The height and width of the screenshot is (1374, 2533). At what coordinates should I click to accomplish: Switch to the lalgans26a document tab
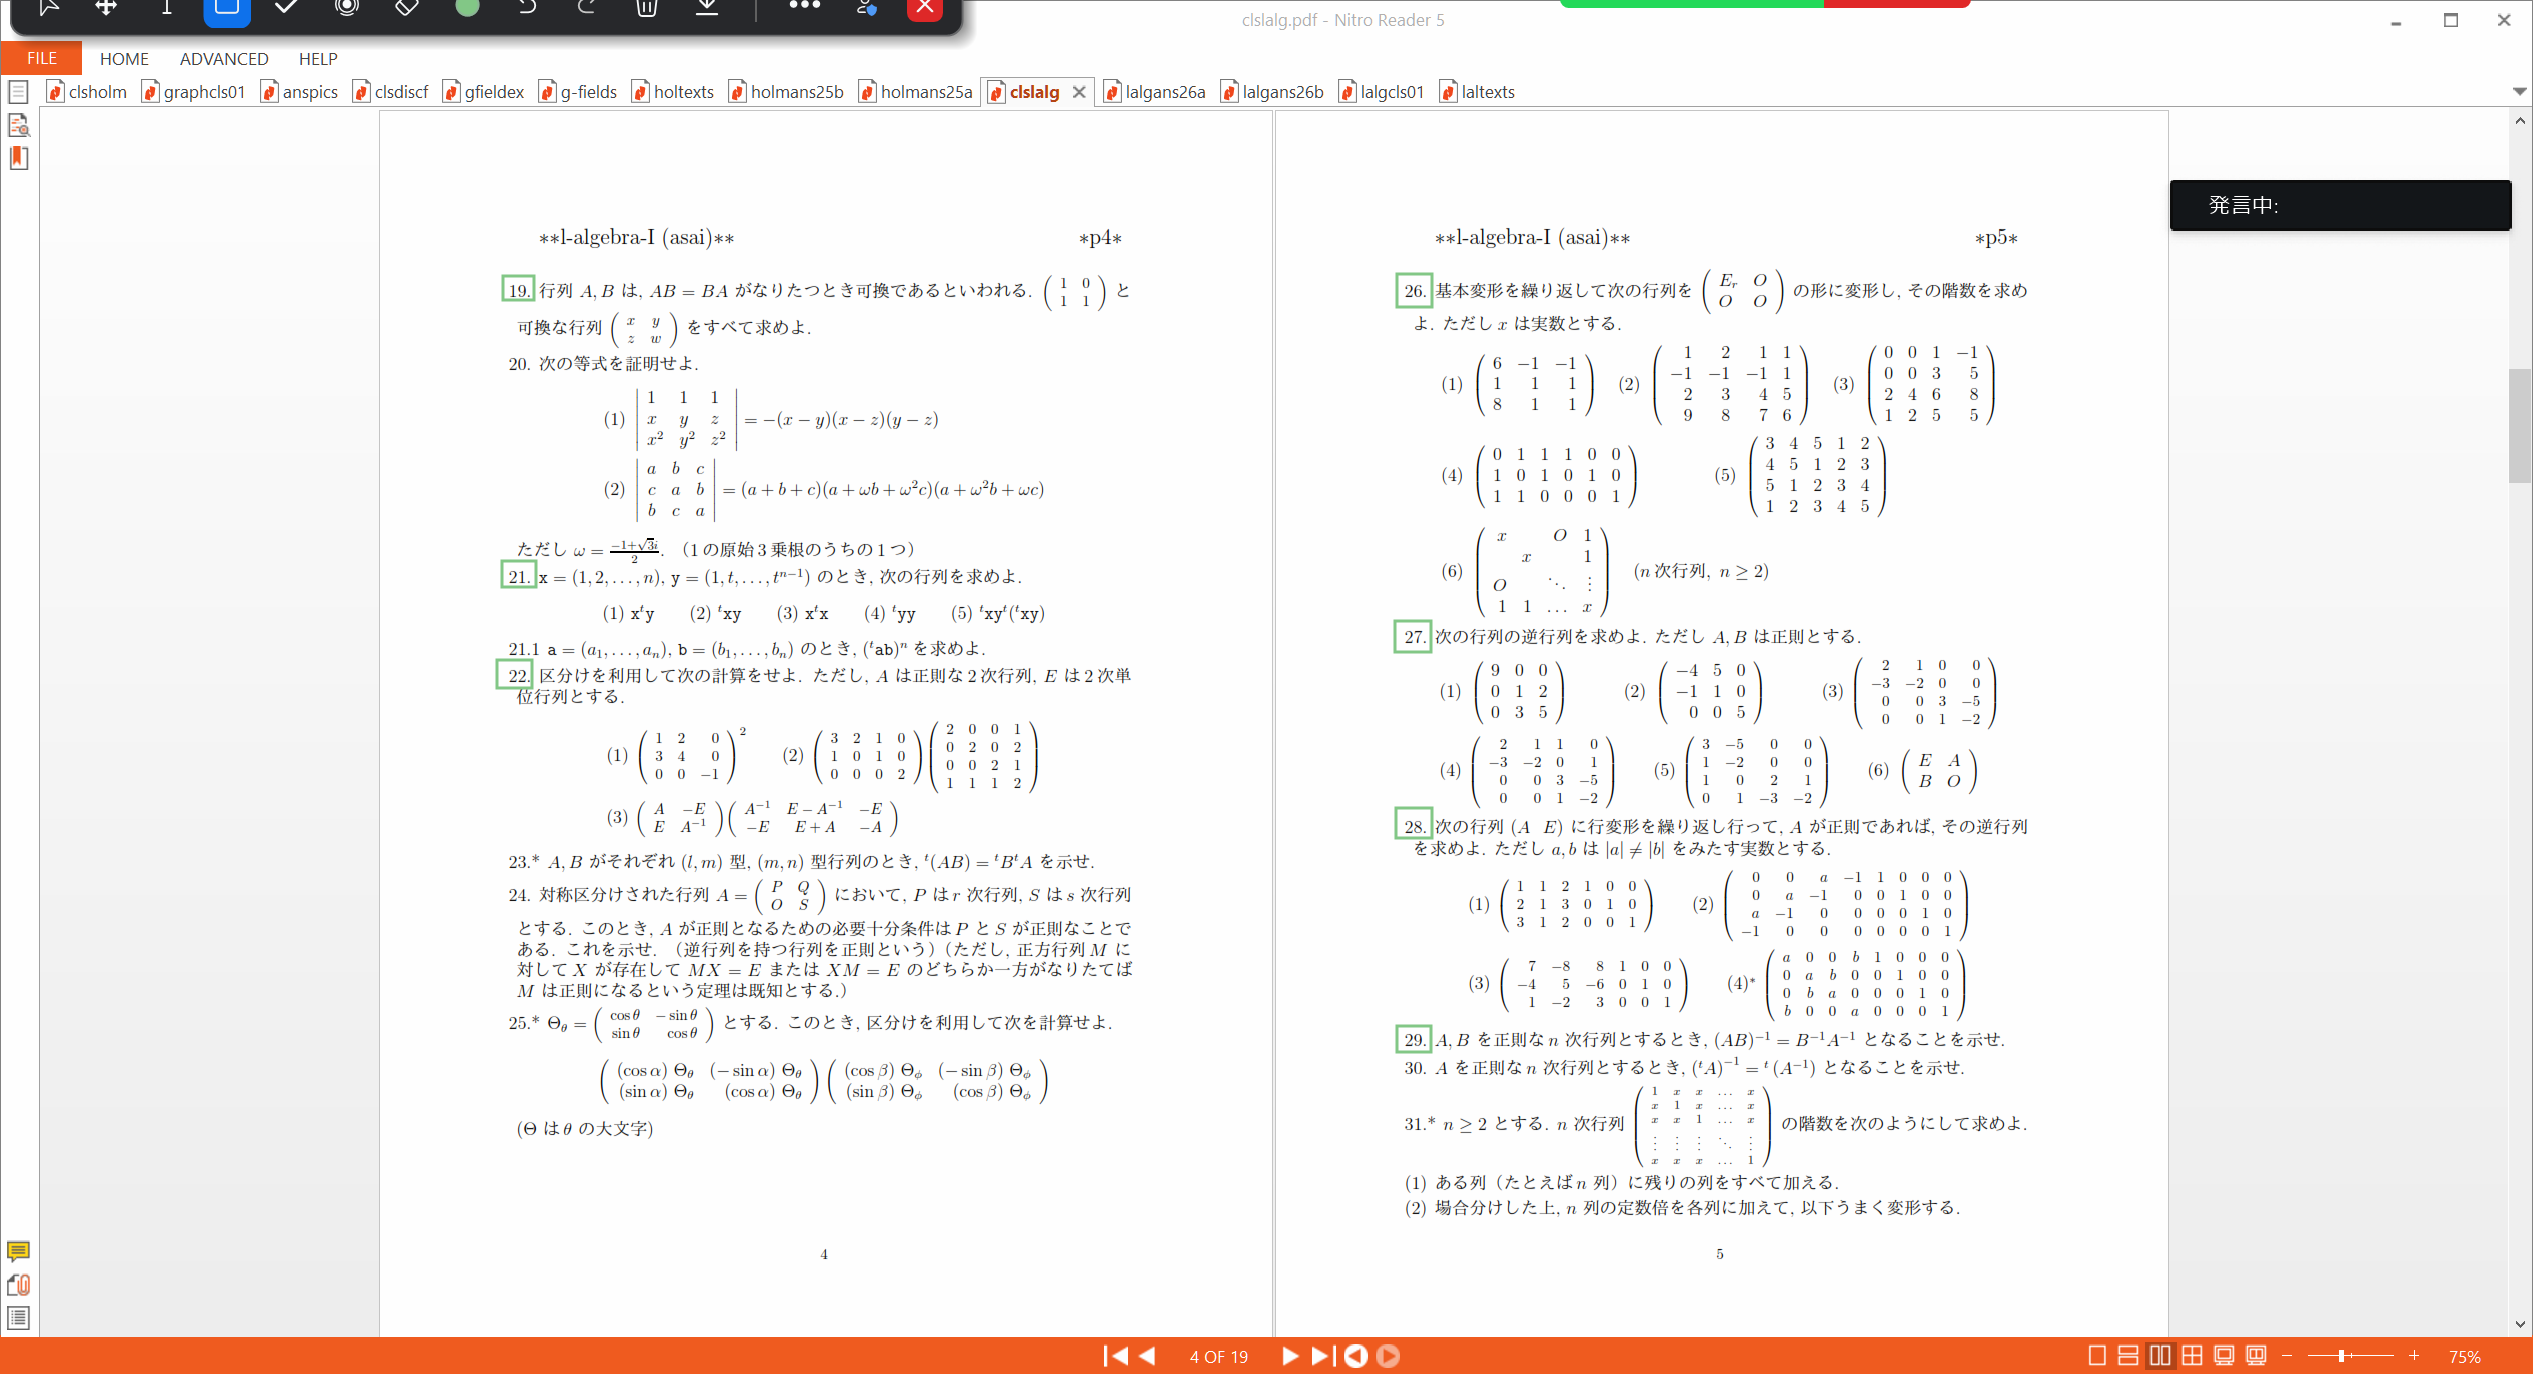(x=1156, y=92)
